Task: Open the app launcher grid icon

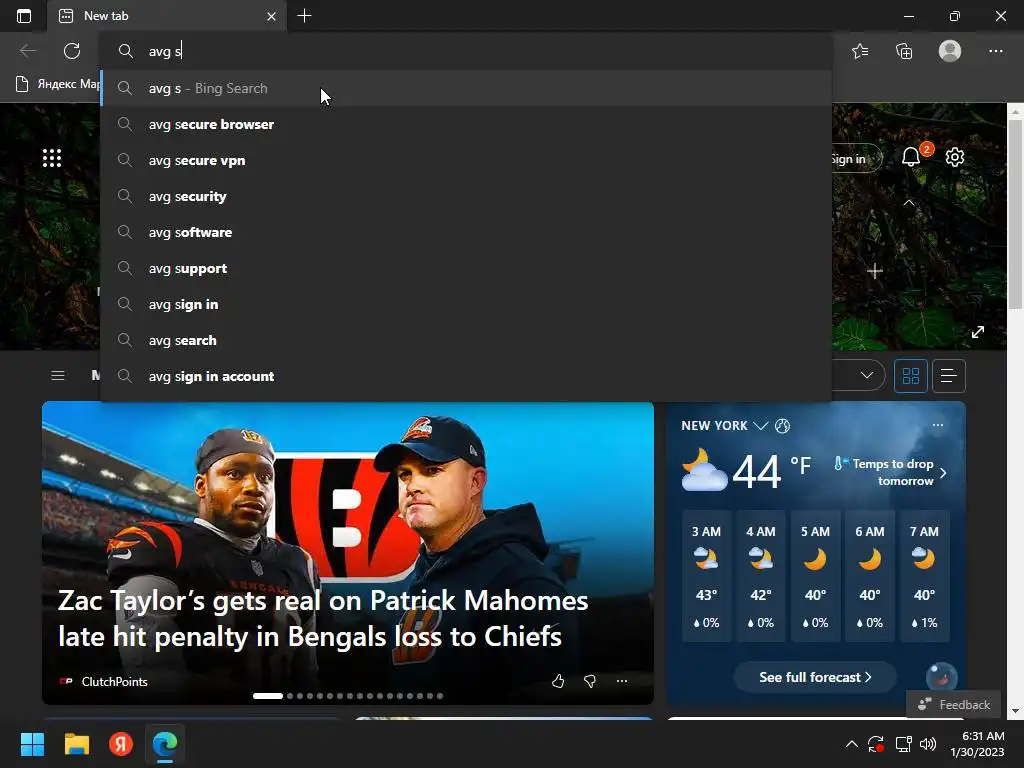Action: pos(52,158)
